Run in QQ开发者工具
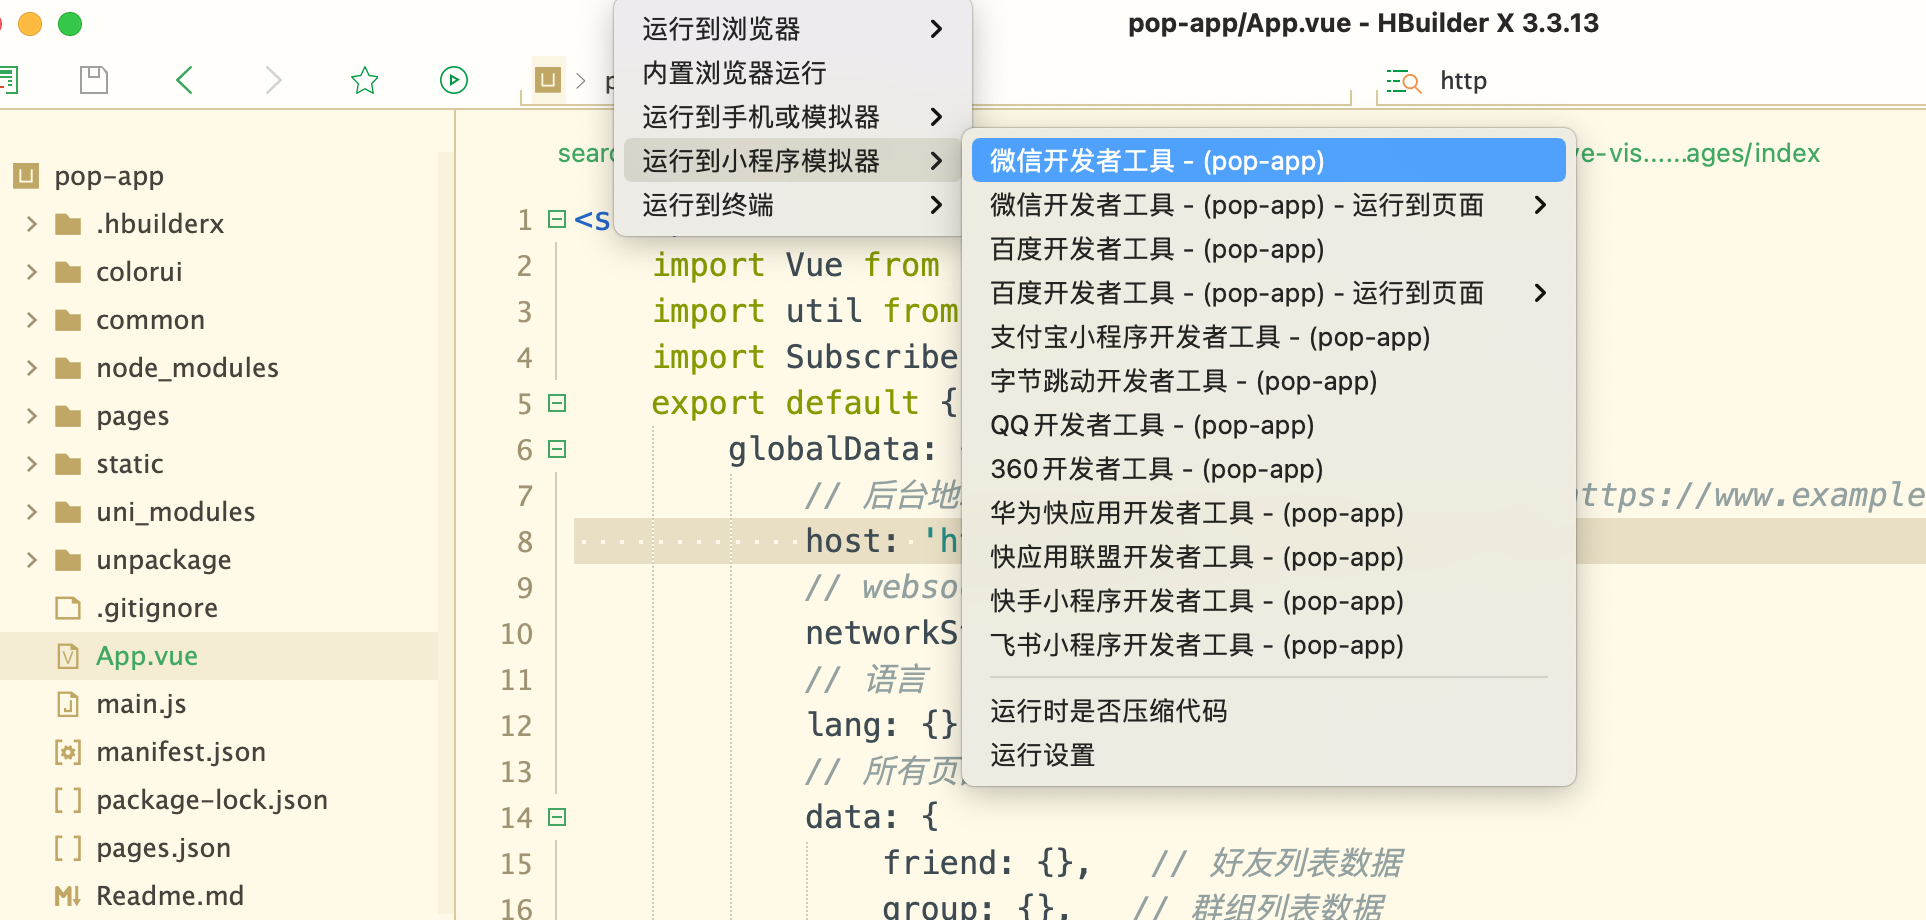This screenshot has height=920, width=1926. (x=1268, y=425)
